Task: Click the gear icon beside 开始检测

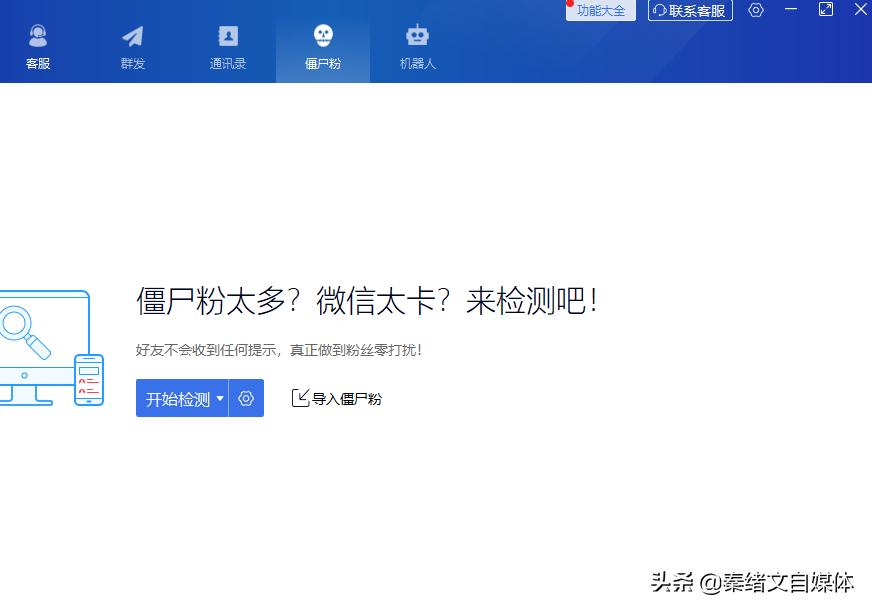Action: (x=246, y=398)
